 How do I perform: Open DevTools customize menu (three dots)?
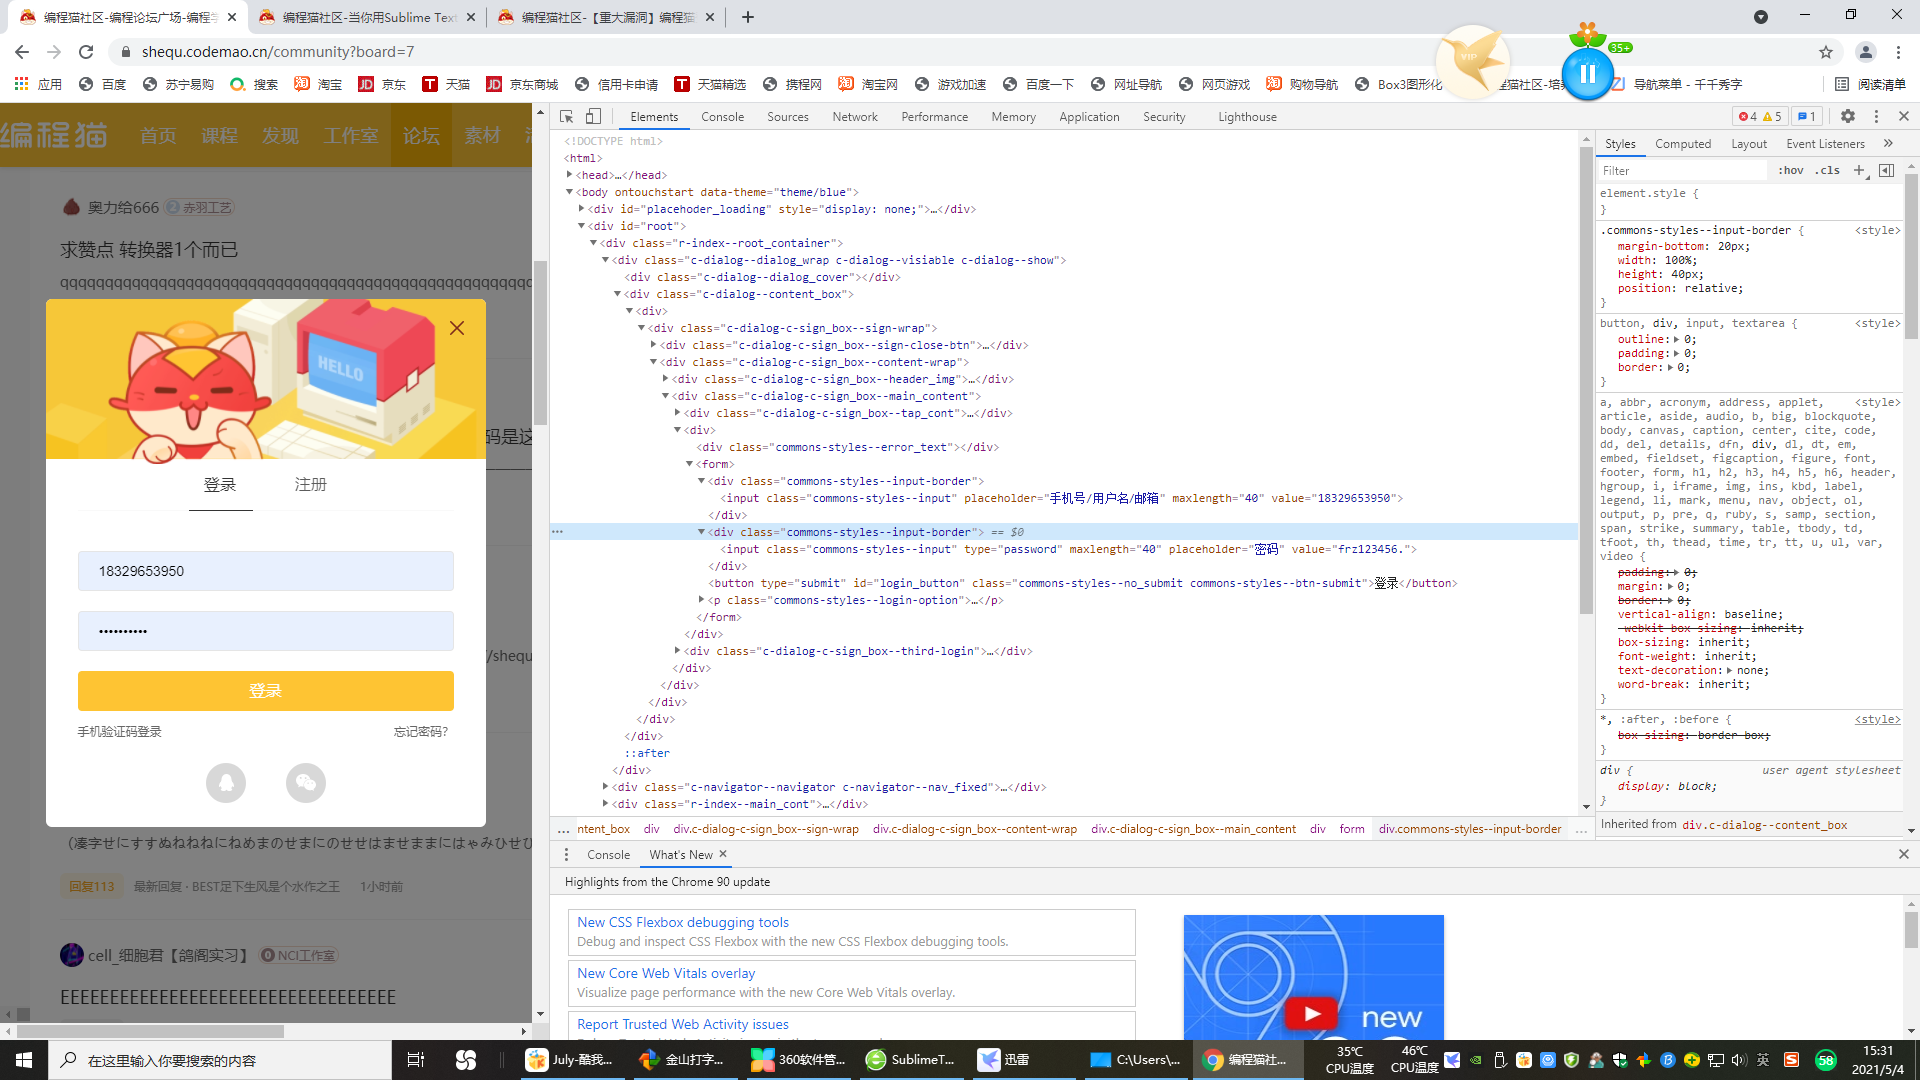pos(1876,117)
